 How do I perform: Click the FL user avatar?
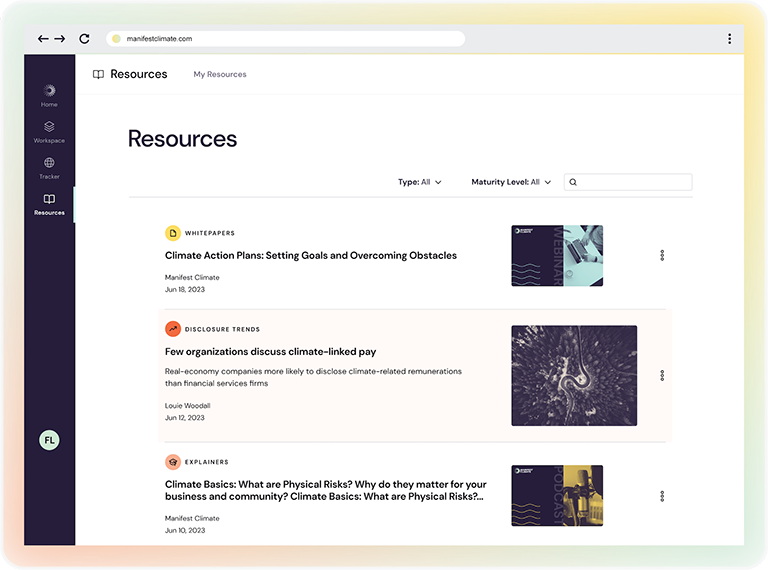[x=49, y=440]
